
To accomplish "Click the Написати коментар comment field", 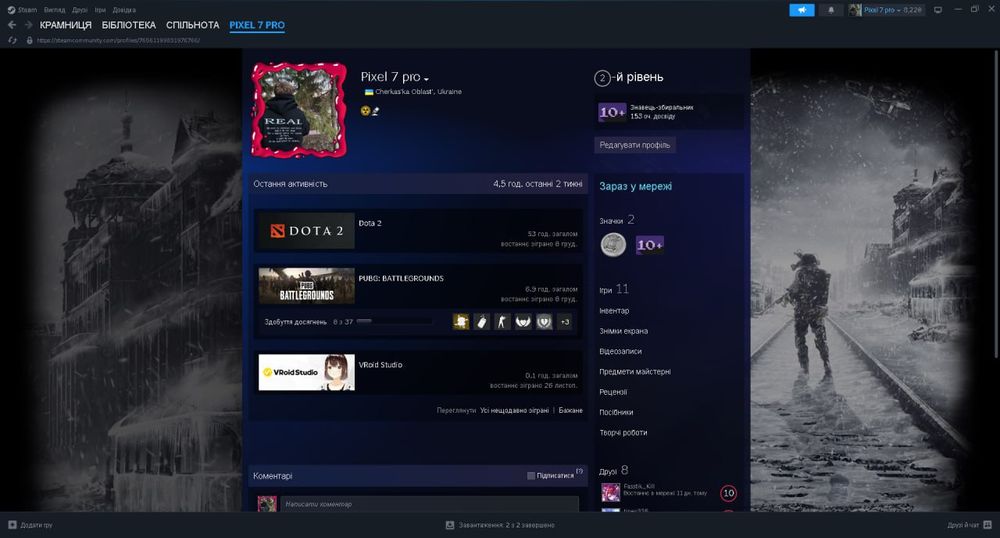I will [429, 504].
